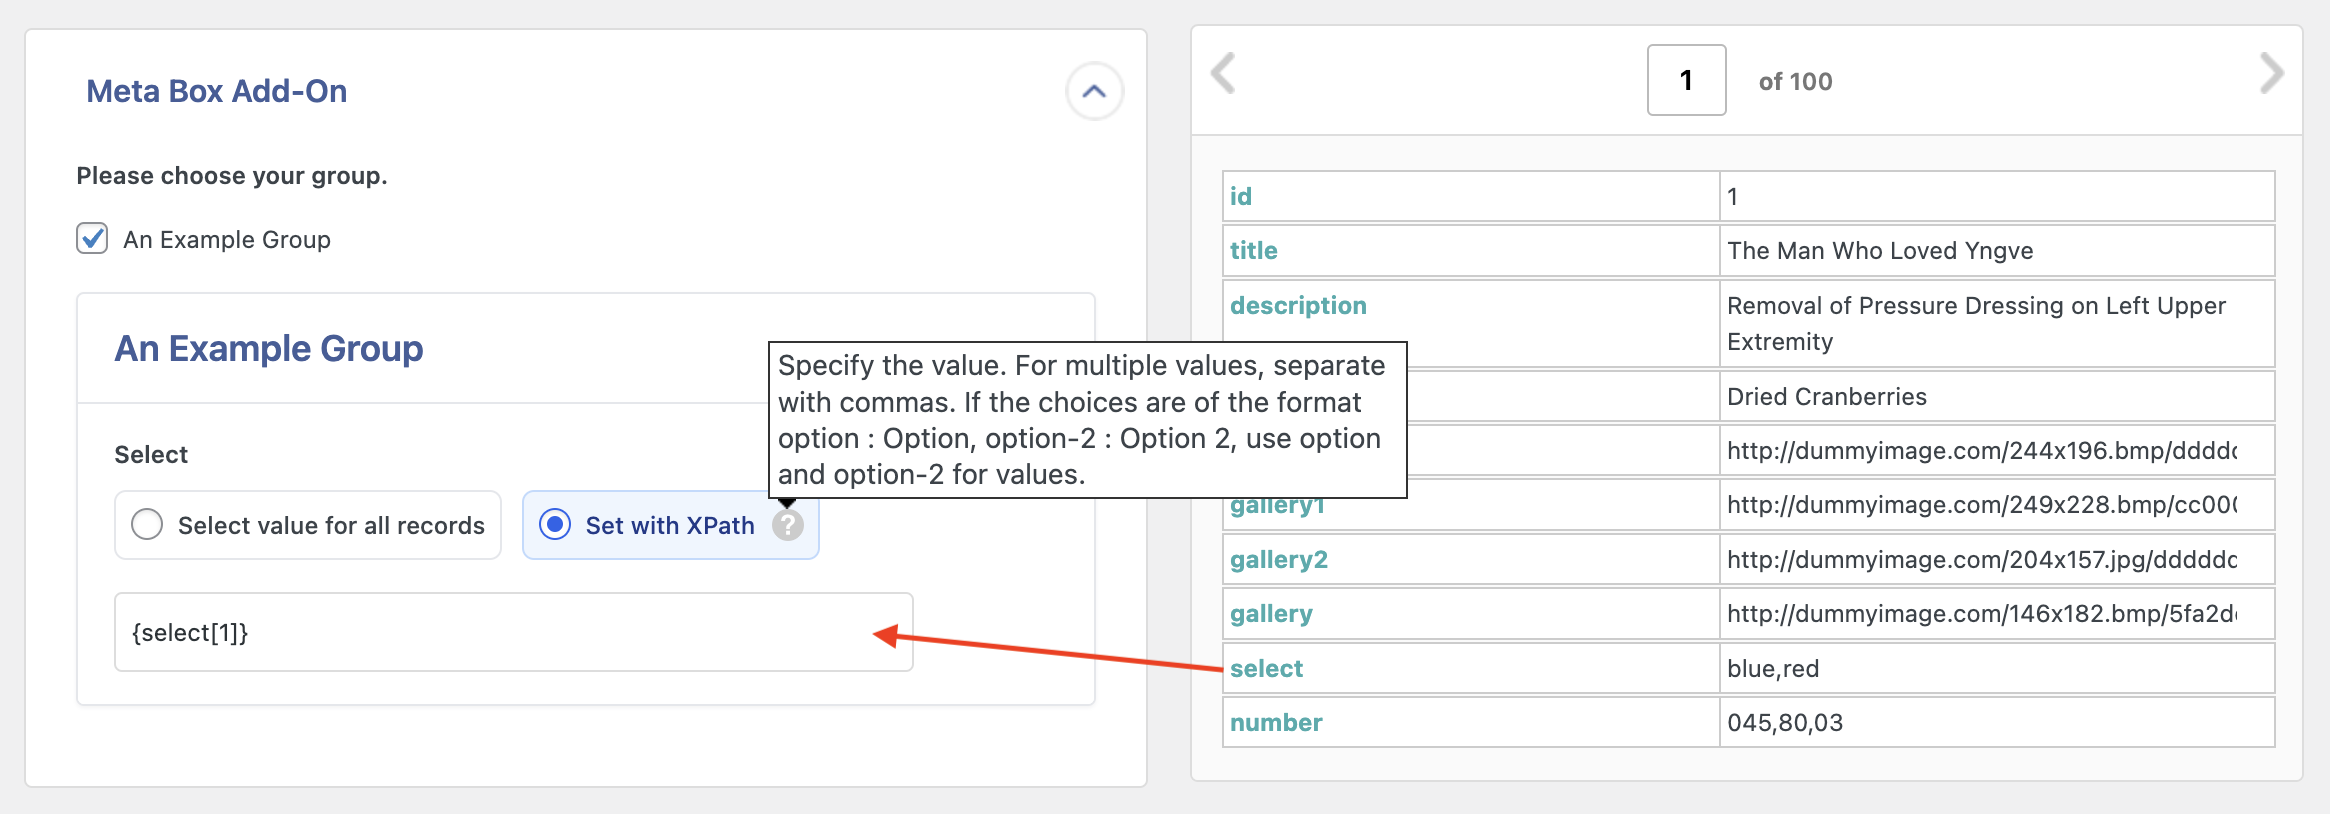Click the help question mark icon

pos(788,525)
